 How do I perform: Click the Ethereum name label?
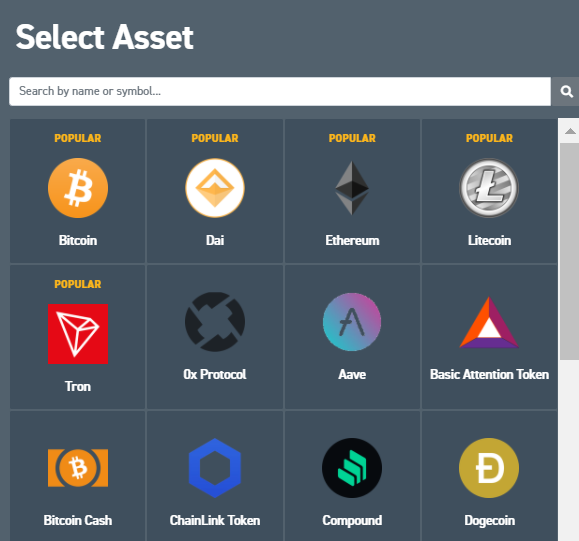click(x=352, y=240)
